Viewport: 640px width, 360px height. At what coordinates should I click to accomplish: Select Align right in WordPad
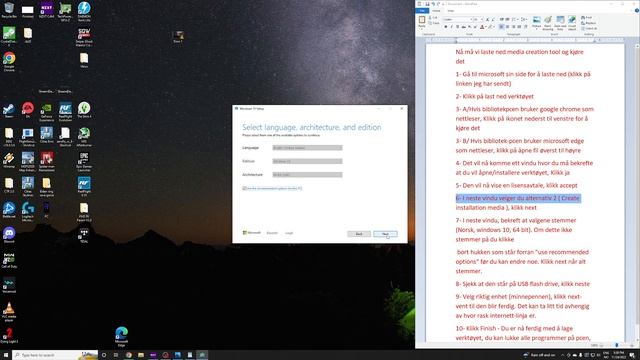(513, 27)
